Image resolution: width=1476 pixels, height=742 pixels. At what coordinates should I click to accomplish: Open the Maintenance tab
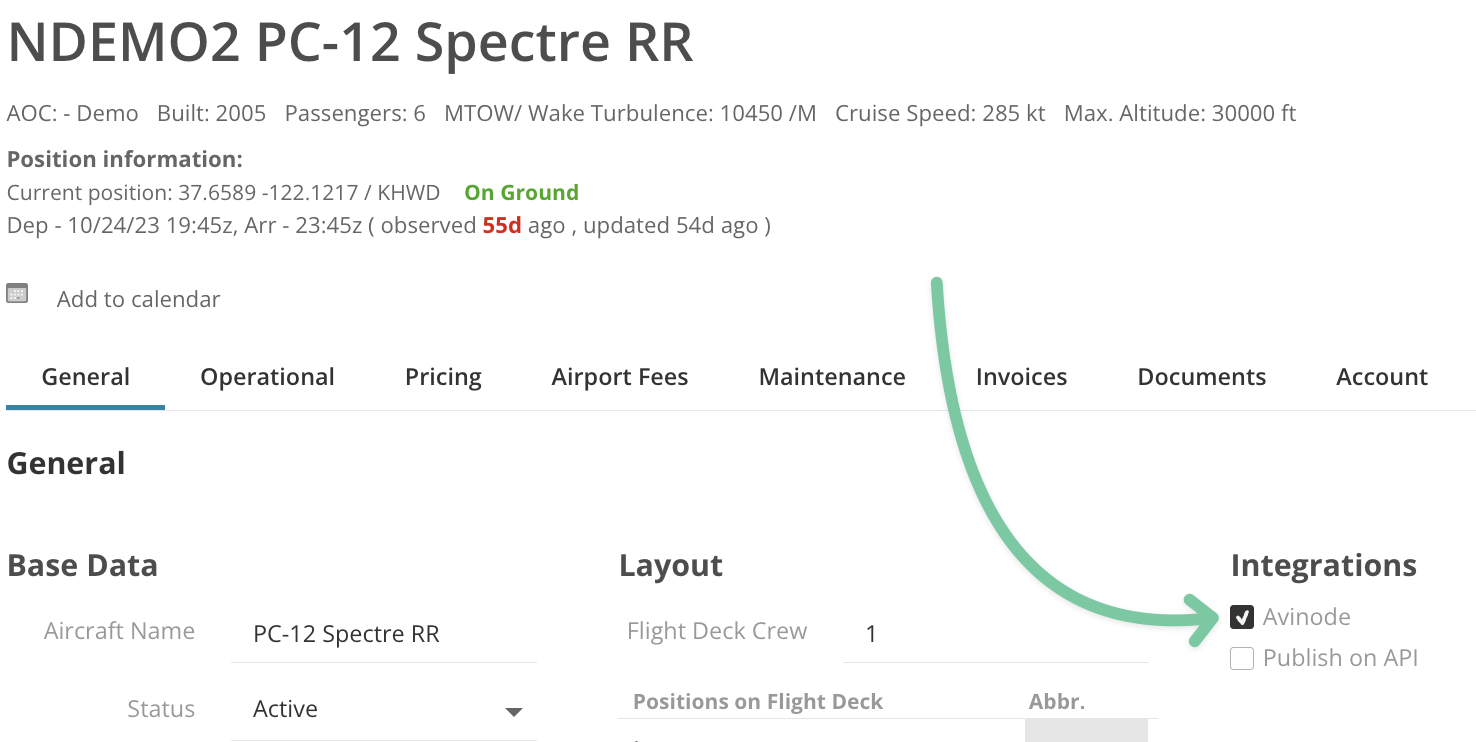(832, 377)
